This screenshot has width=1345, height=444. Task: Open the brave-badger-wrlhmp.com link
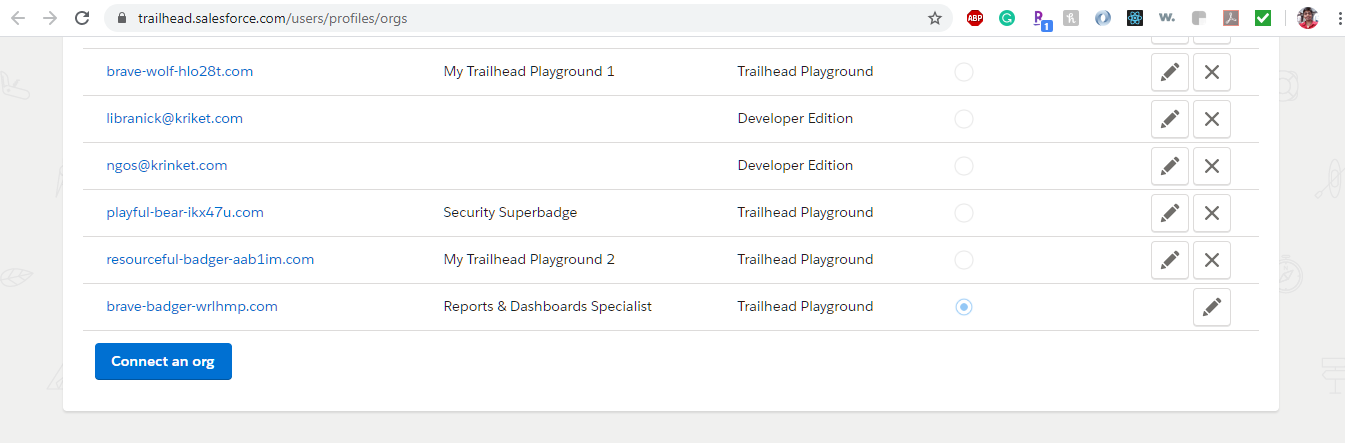pos(192,307)
